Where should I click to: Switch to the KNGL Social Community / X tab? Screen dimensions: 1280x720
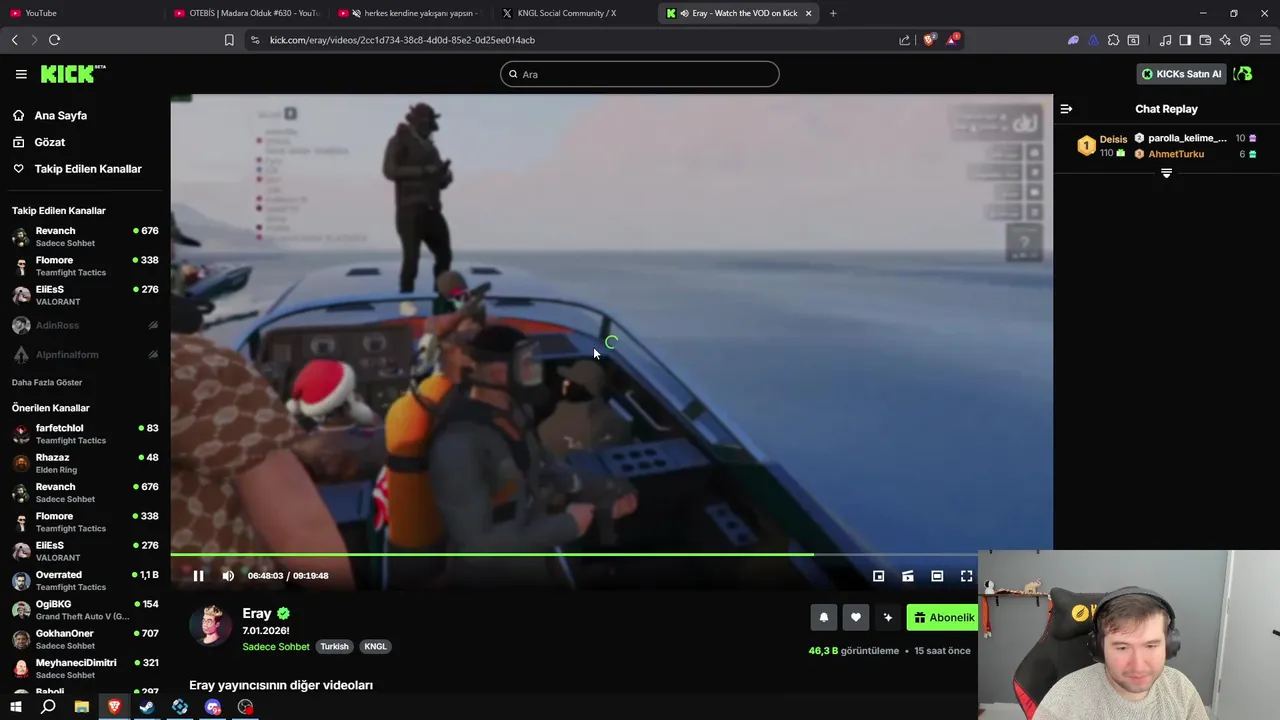point(574,13)
